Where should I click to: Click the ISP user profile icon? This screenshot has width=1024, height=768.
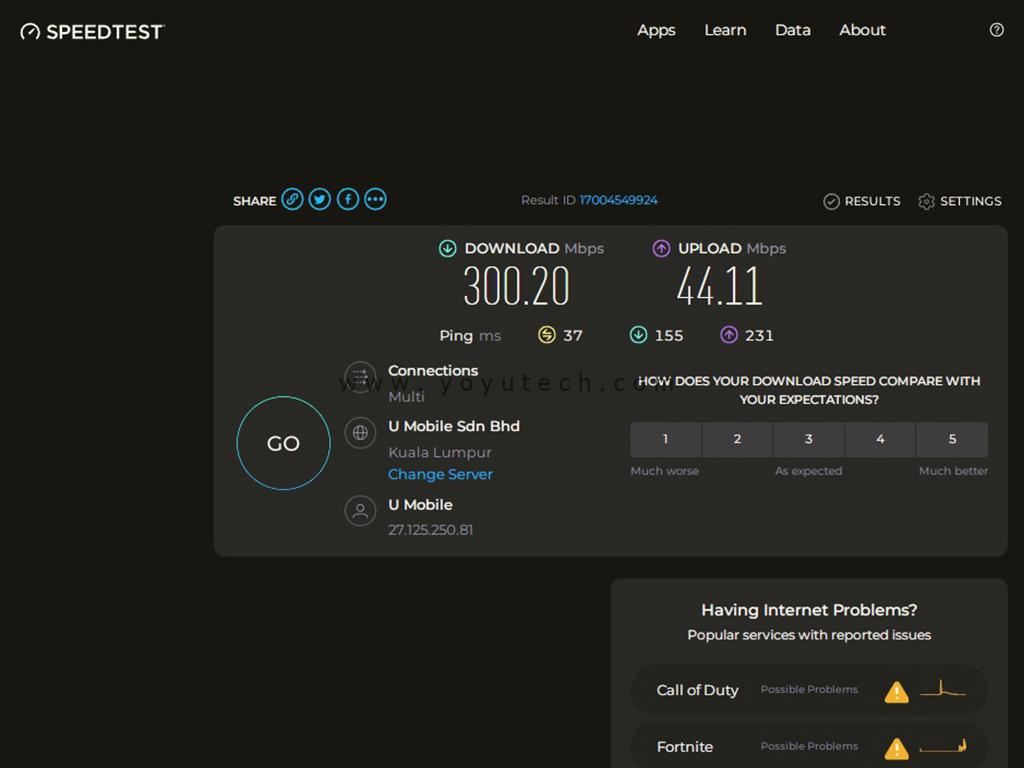pos(360,511)
